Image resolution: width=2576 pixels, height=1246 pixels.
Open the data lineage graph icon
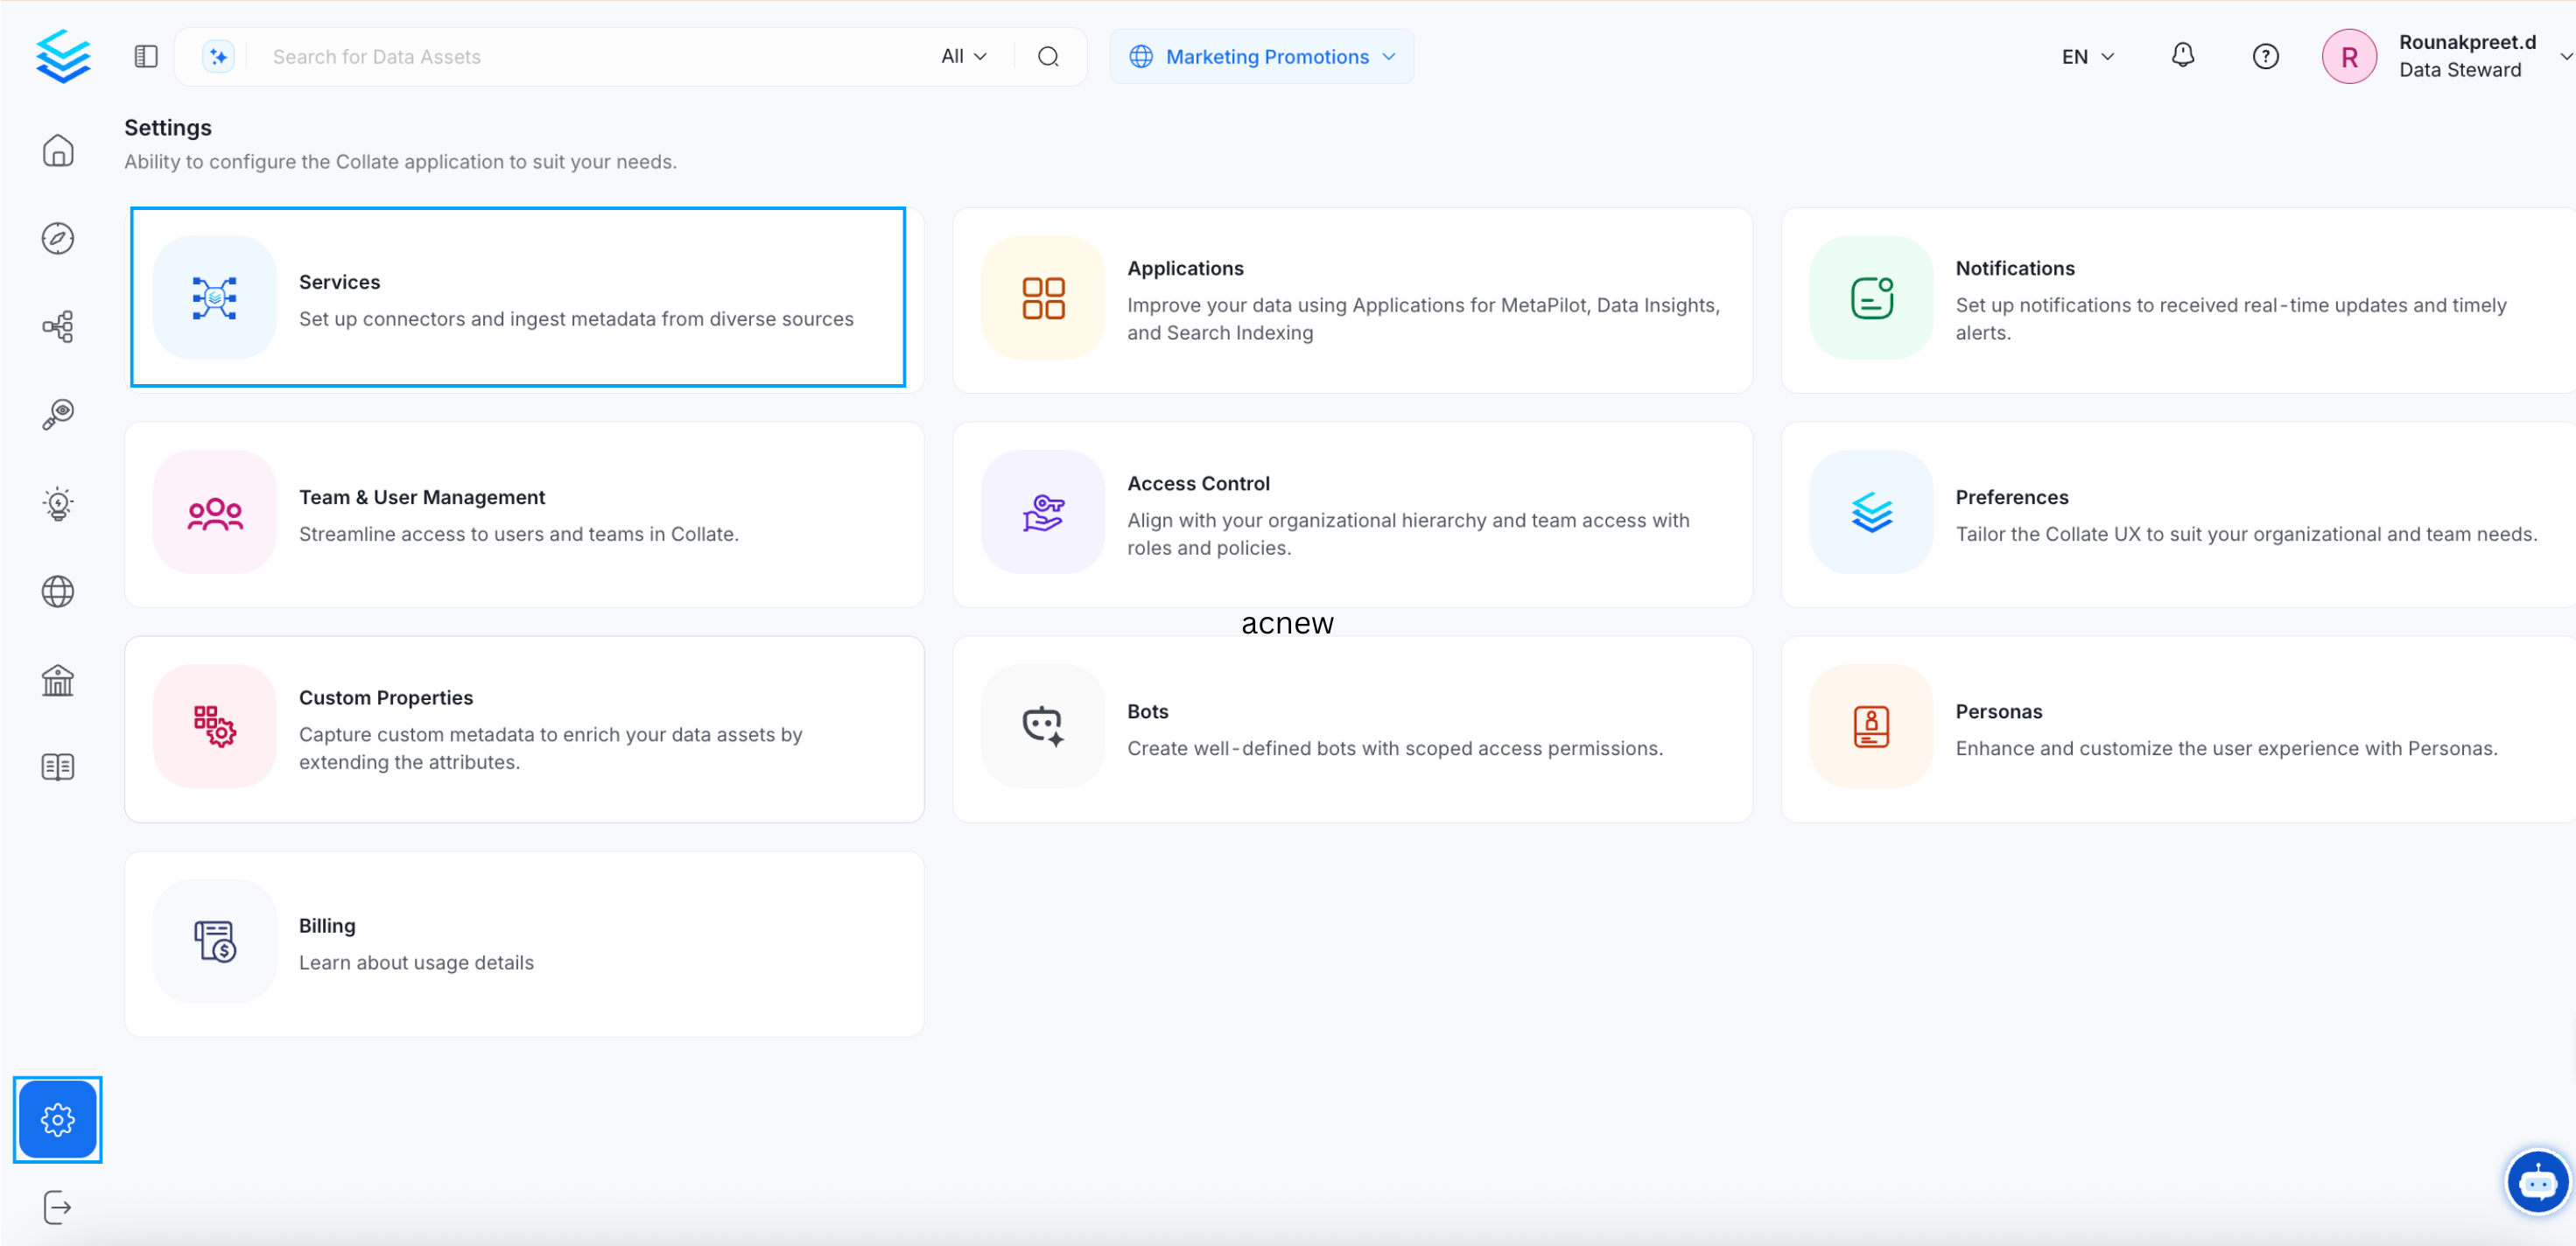[x=57, y=326]
